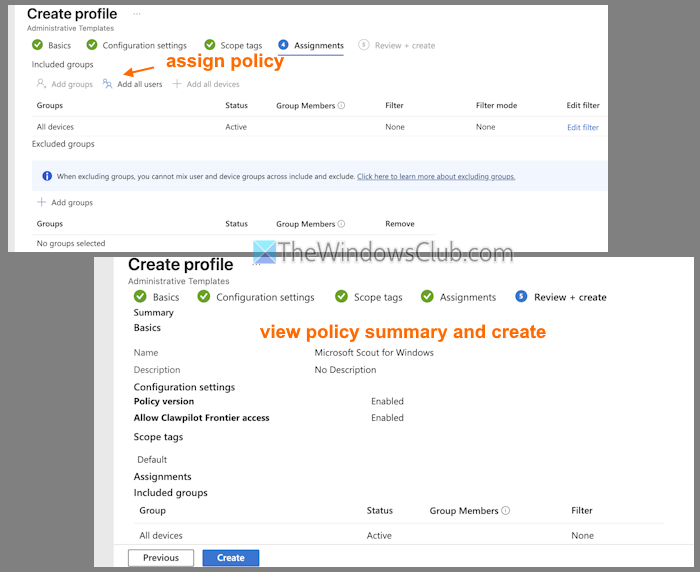This screenshot has width=700, height=572.
Task: Click the All devices row in Included groups table
Action: [x=319, y=127]
